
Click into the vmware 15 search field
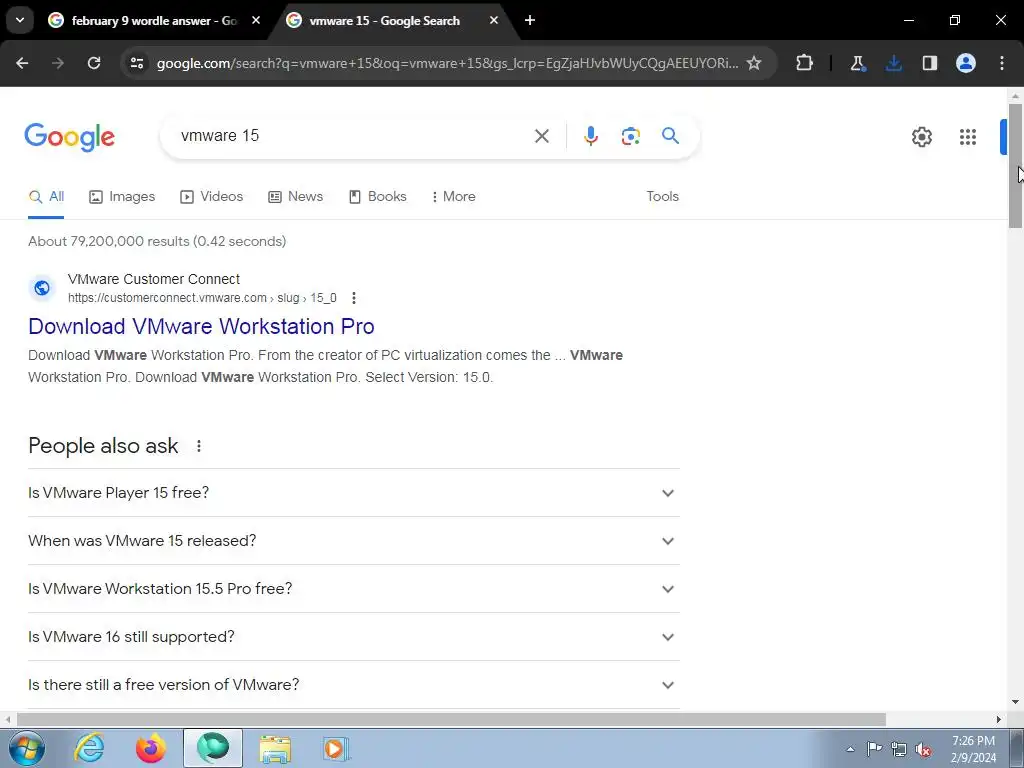[x=353, y=136]
